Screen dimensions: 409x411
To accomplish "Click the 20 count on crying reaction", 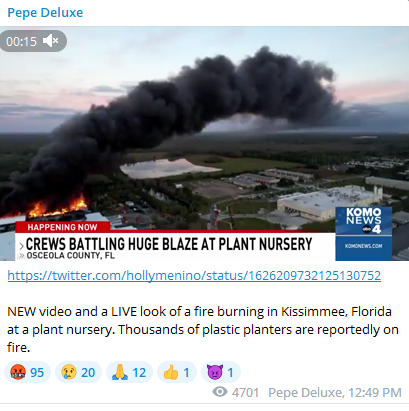I will [x=88, y=372].
